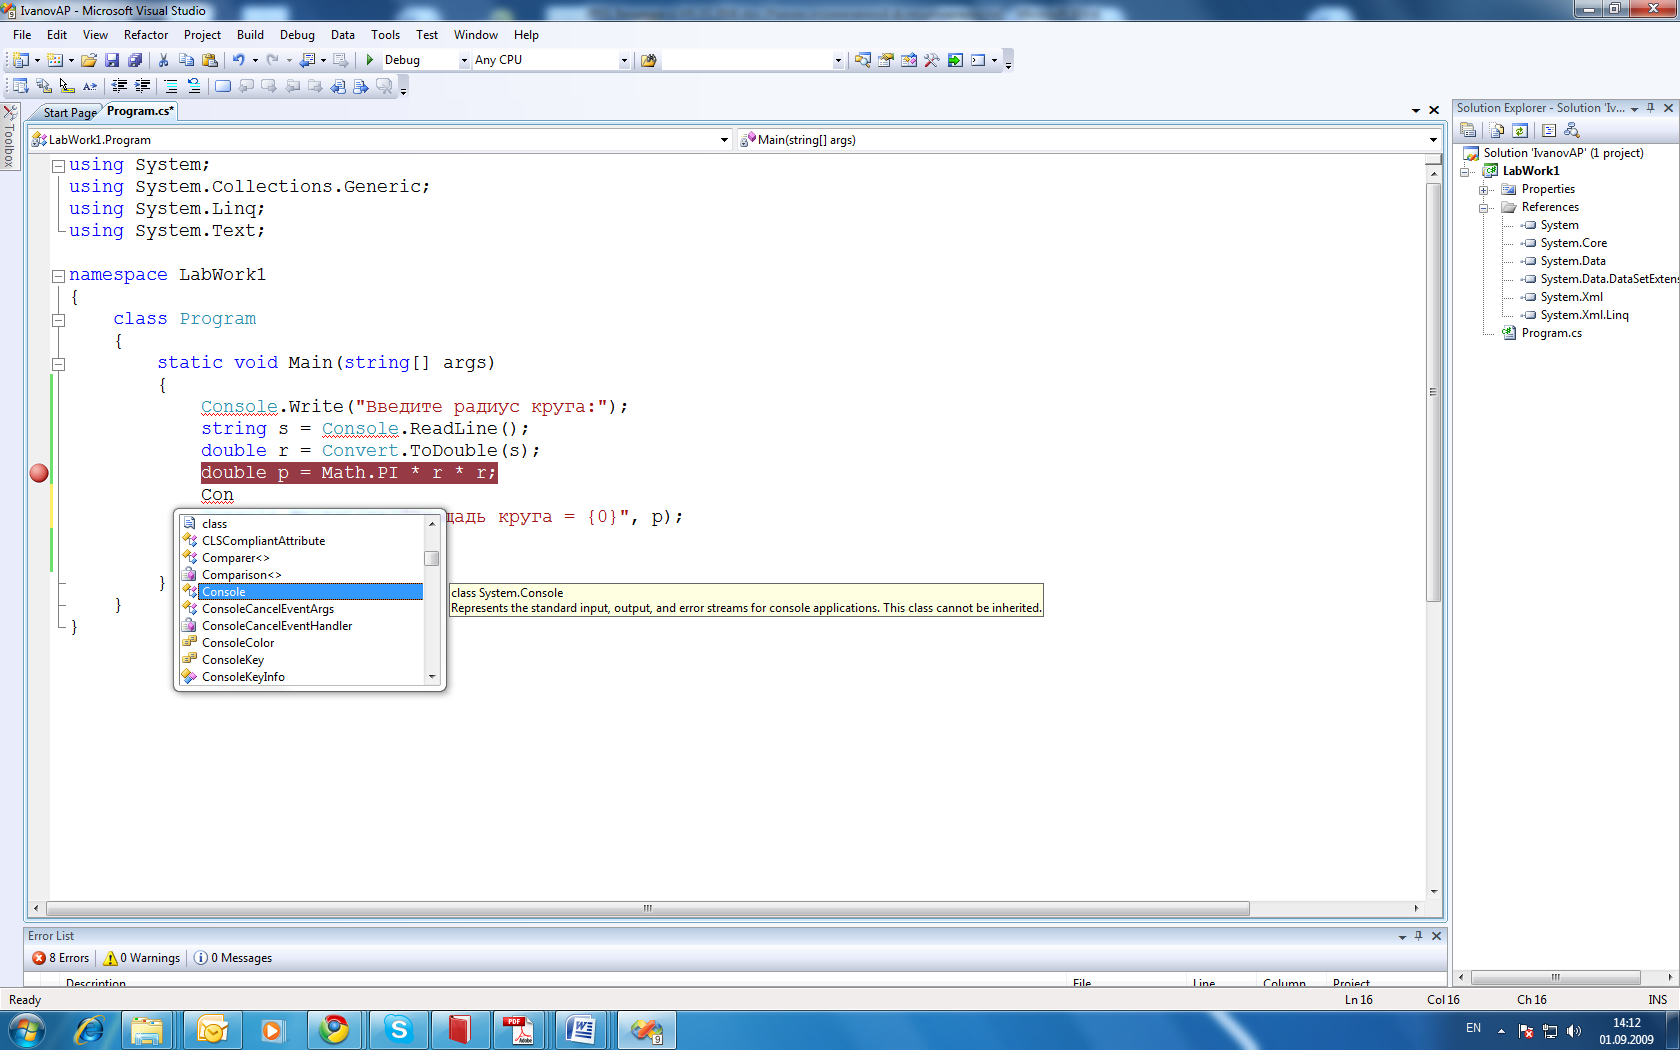Open Google Chrome from the taskbar
Viewport: 1680px width, 1050px height.
pyautogui.click(x=335, y=1030)
